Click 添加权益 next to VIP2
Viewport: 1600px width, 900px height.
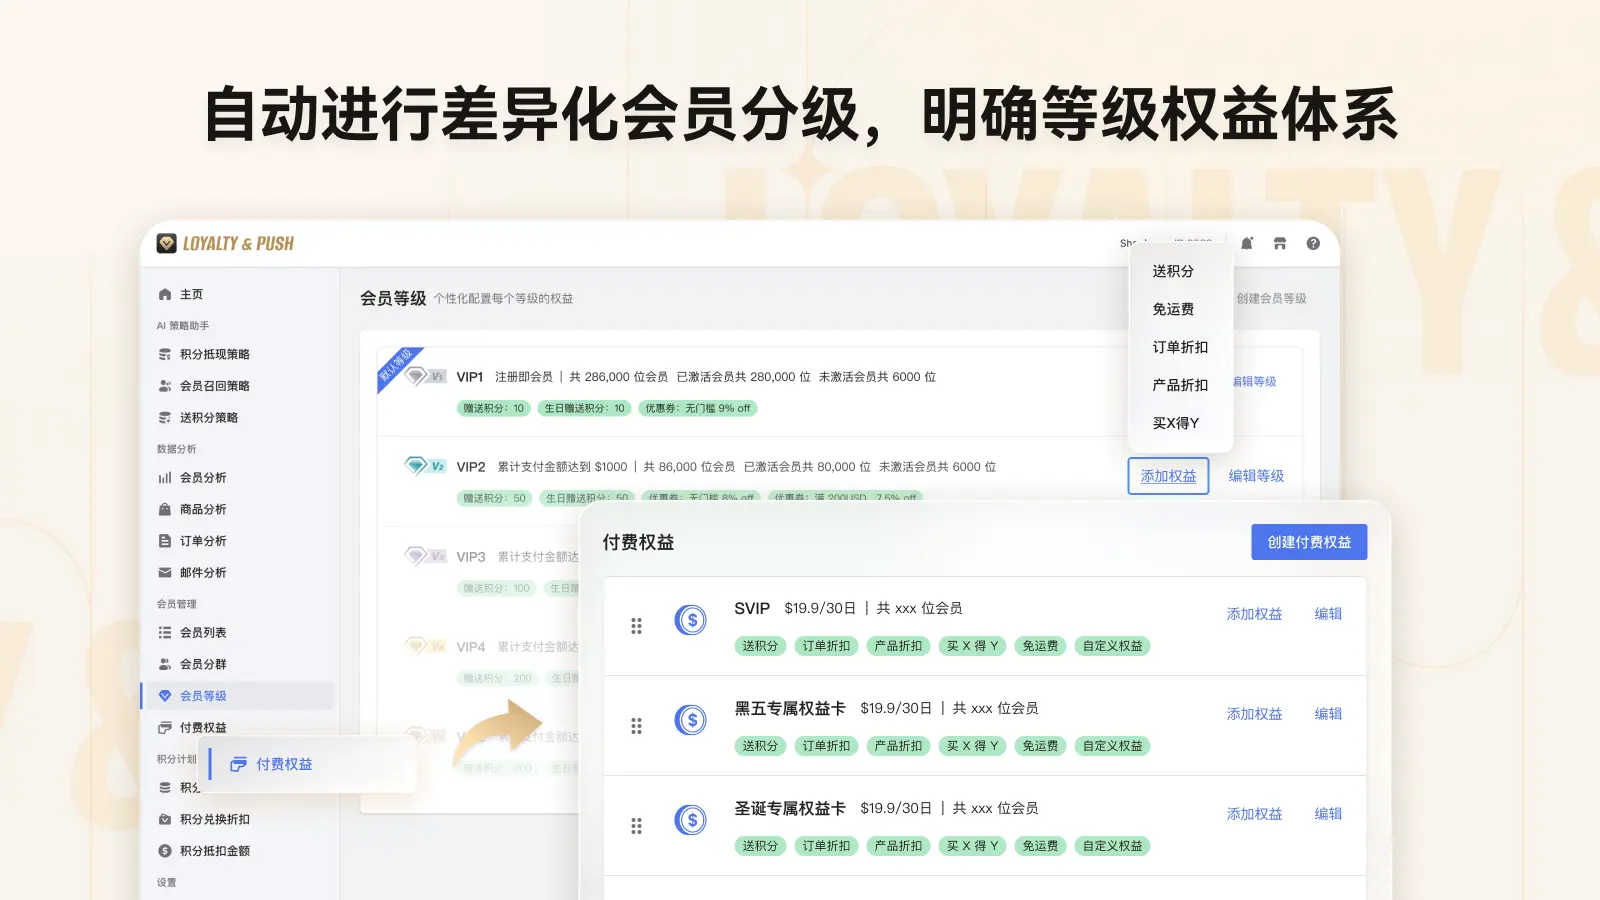point(1167,476)
